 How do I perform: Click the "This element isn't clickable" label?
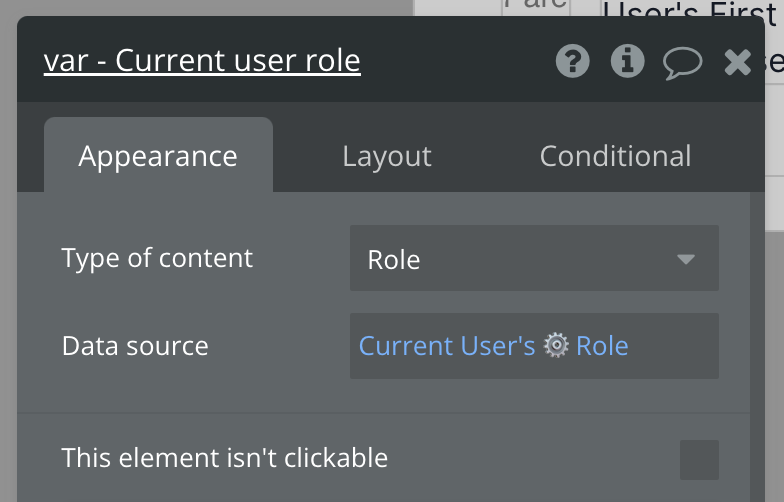click(x=224, y=458)
